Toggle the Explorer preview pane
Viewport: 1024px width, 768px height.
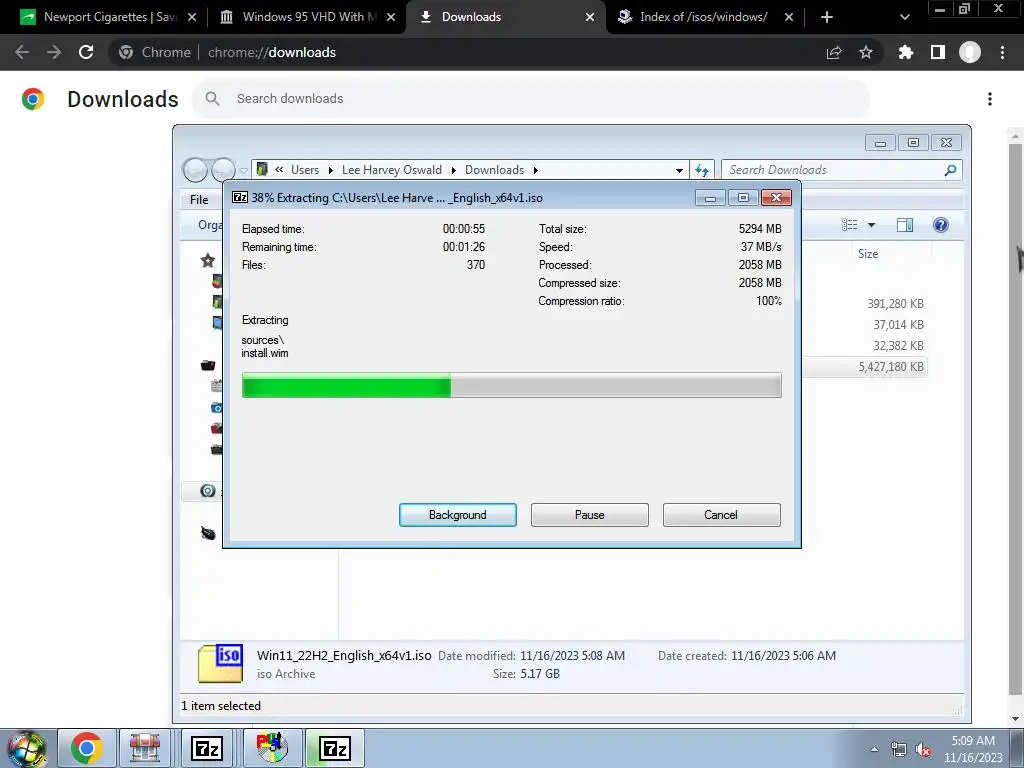[904, 225]
